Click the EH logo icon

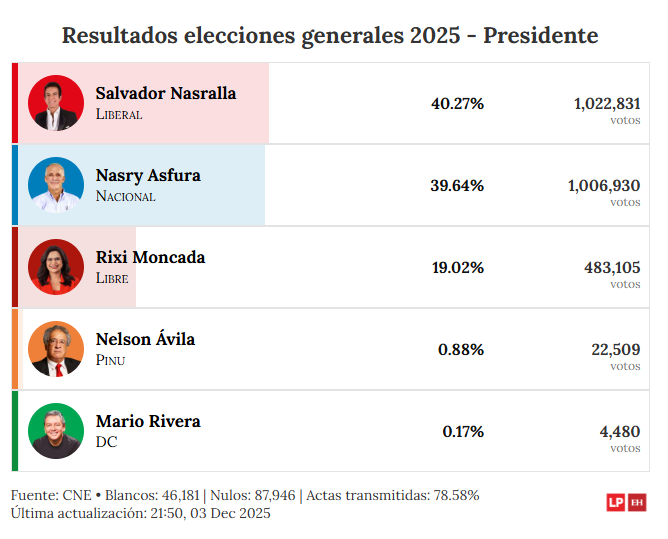(637, 503)
